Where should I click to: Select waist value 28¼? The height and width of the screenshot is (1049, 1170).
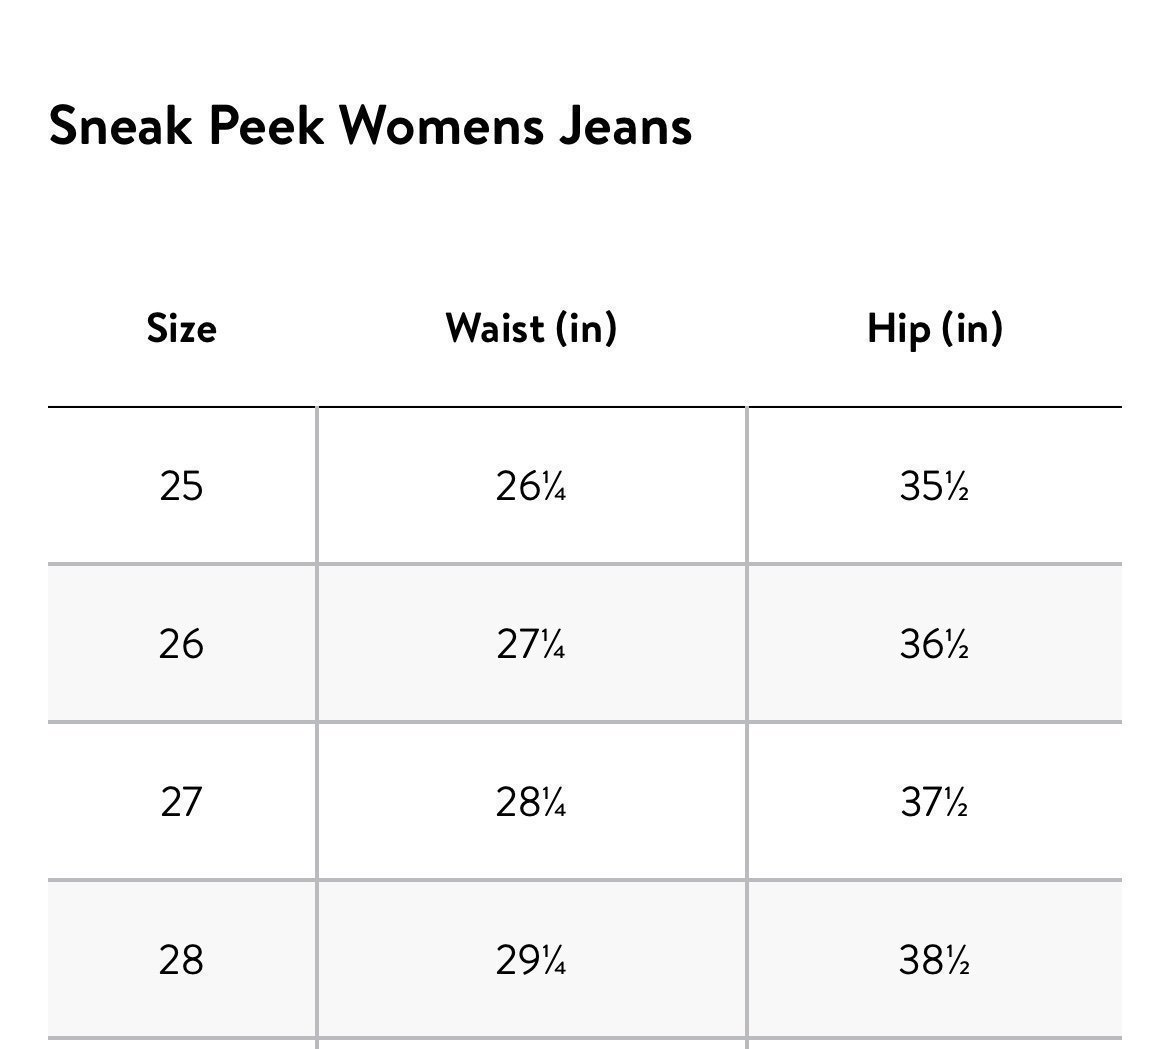click(531, 802)
